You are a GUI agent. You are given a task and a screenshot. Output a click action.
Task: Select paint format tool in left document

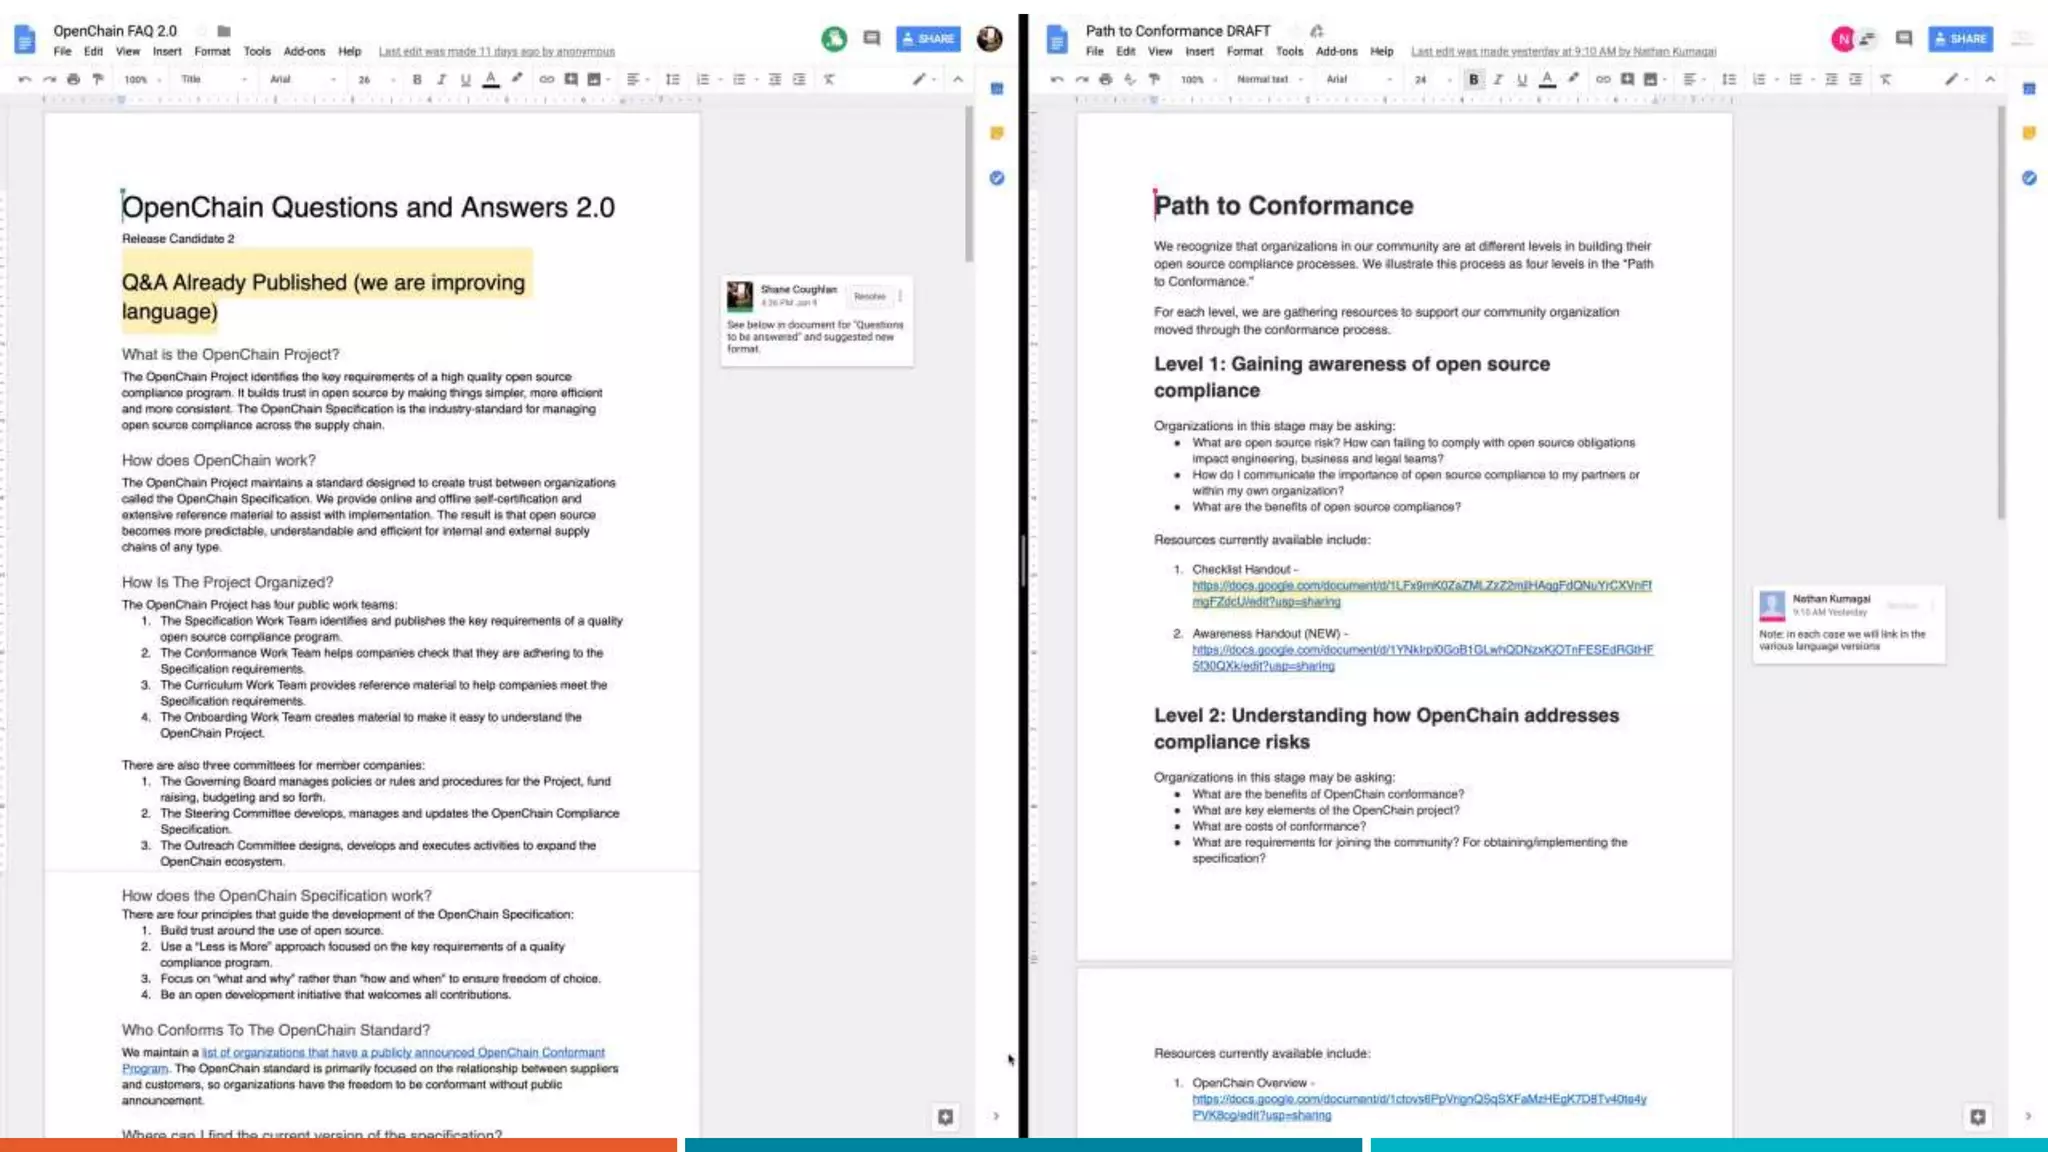[x=97, y=79]
